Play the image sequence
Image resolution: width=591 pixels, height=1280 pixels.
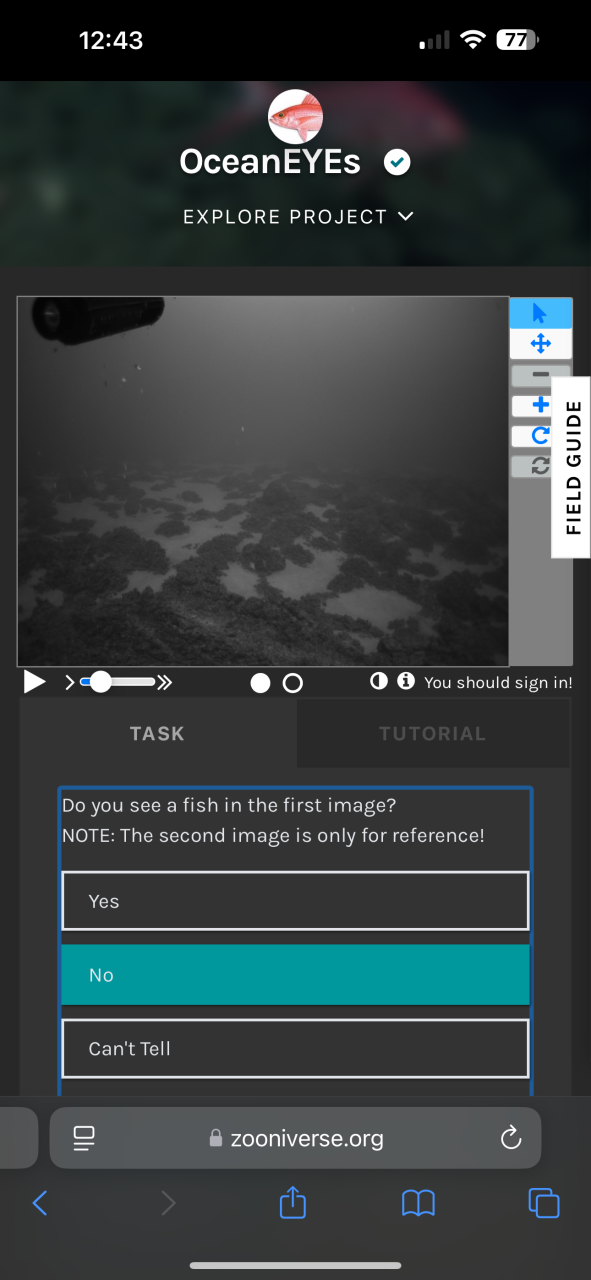34,682
